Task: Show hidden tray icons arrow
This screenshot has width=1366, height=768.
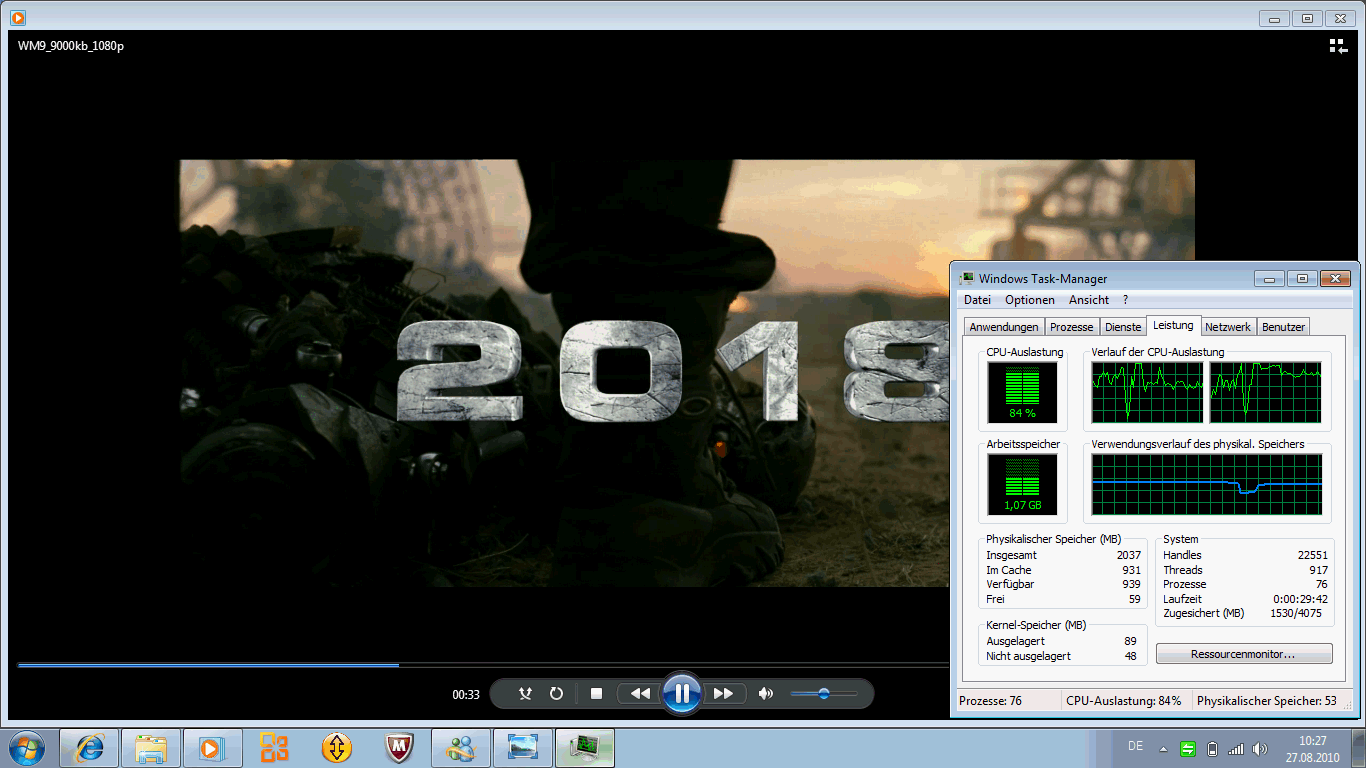Action: [x=1163, y=748]
